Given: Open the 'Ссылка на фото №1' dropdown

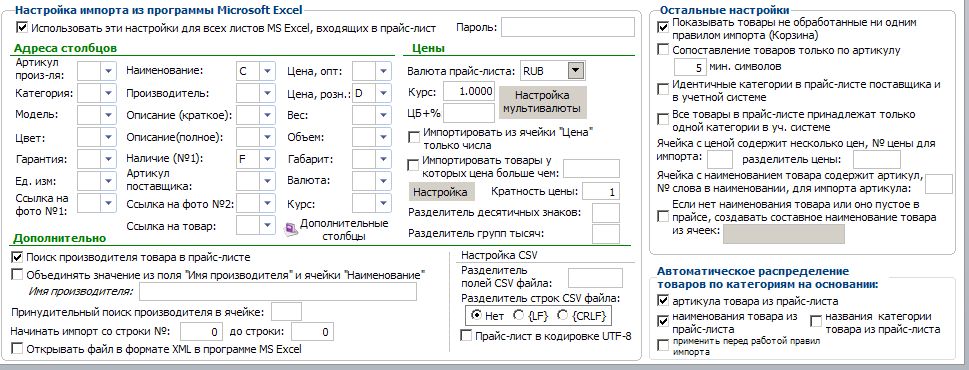Looking at the screenshot, I should pyautogui.click(x=108, y=203).
